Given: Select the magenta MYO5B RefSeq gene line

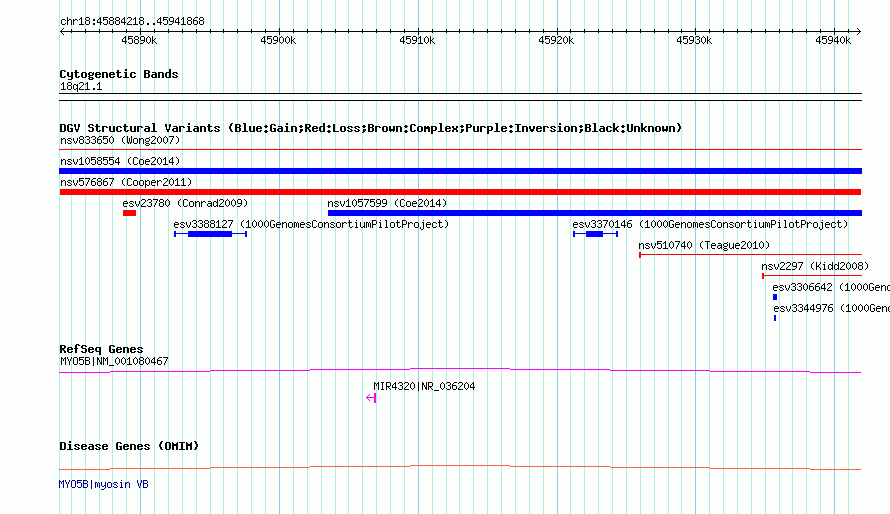Looking at the screenshot, I should pyautogui.click(x=460, y=370).
